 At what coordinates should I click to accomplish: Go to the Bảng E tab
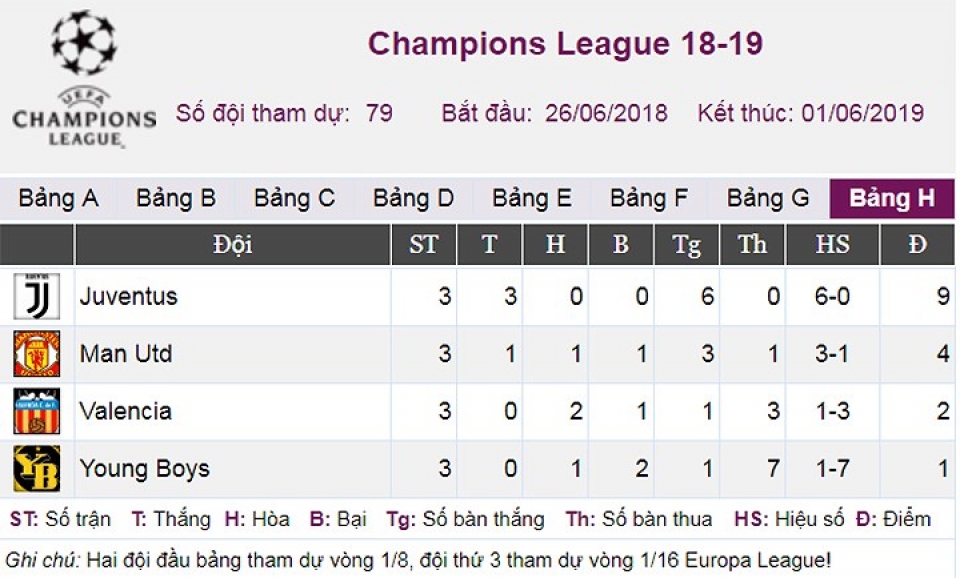(531, 199)
